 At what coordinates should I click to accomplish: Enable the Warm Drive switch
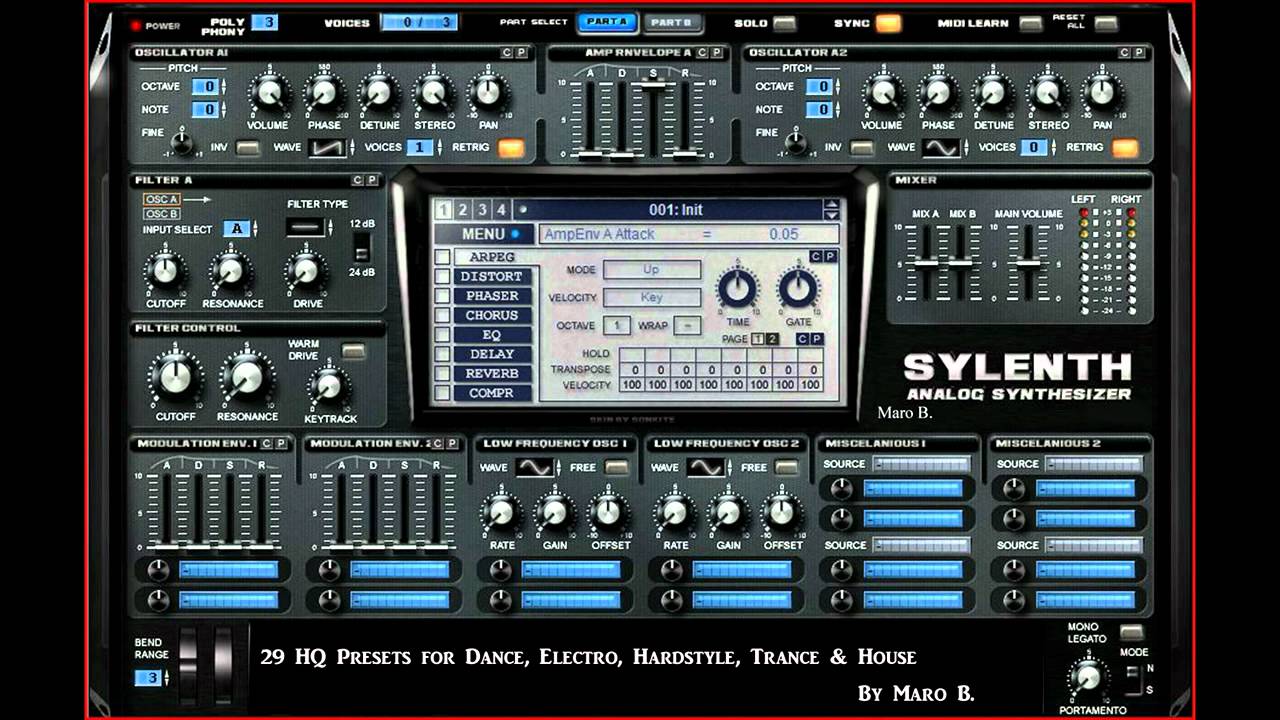(353, 351)
